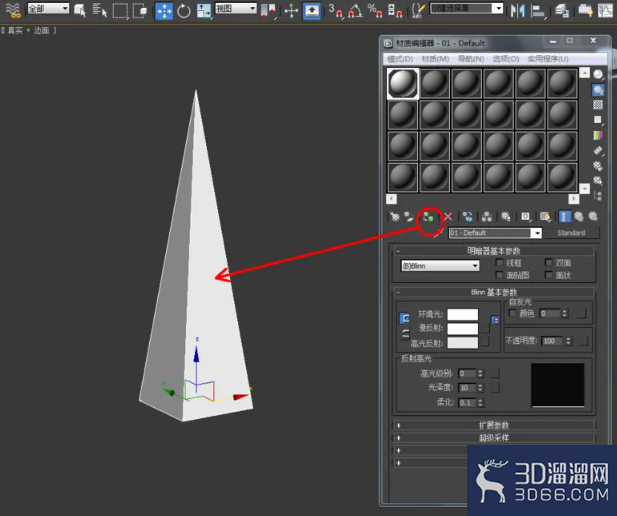Open the 全部 selection filter dropdown
The image size is (617, 516).
tap(48, 8)
